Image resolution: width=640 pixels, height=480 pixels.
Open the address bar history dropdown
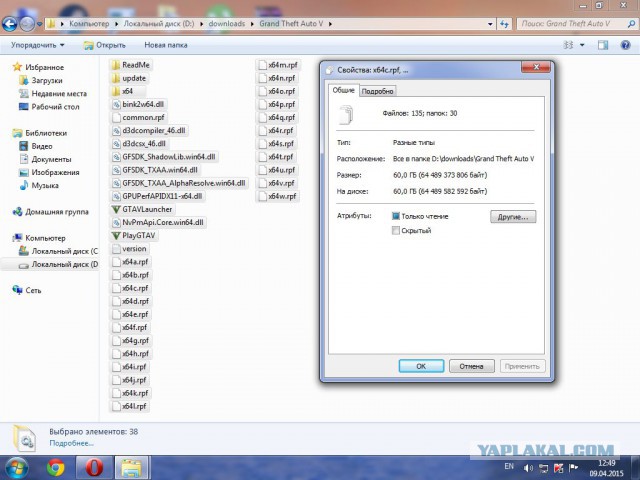pos(490,24)
